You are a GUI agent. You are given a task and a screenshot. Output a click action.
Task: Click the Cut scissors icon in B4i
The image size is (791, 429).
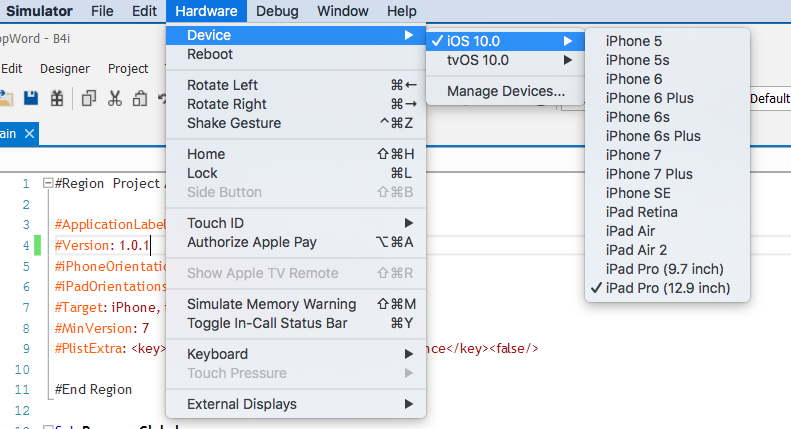(115, 98)
